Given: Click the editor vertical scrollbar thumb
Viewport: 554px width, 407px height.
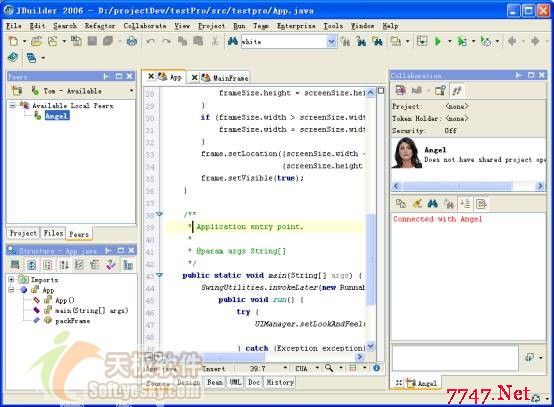Looking at the screenshot, I should (370, 259).
